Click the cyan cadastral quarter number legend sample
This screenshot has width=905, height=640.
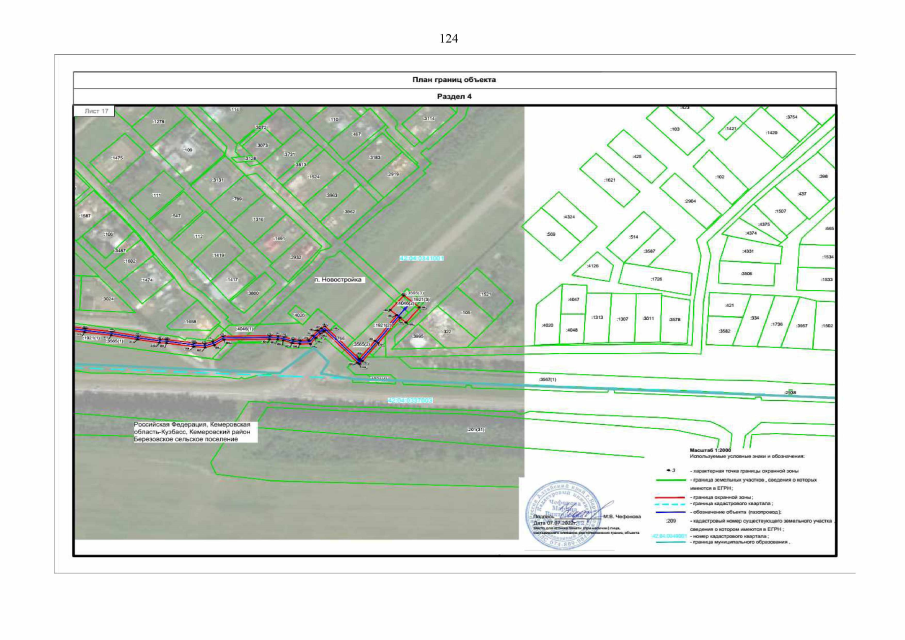[669, 536]
